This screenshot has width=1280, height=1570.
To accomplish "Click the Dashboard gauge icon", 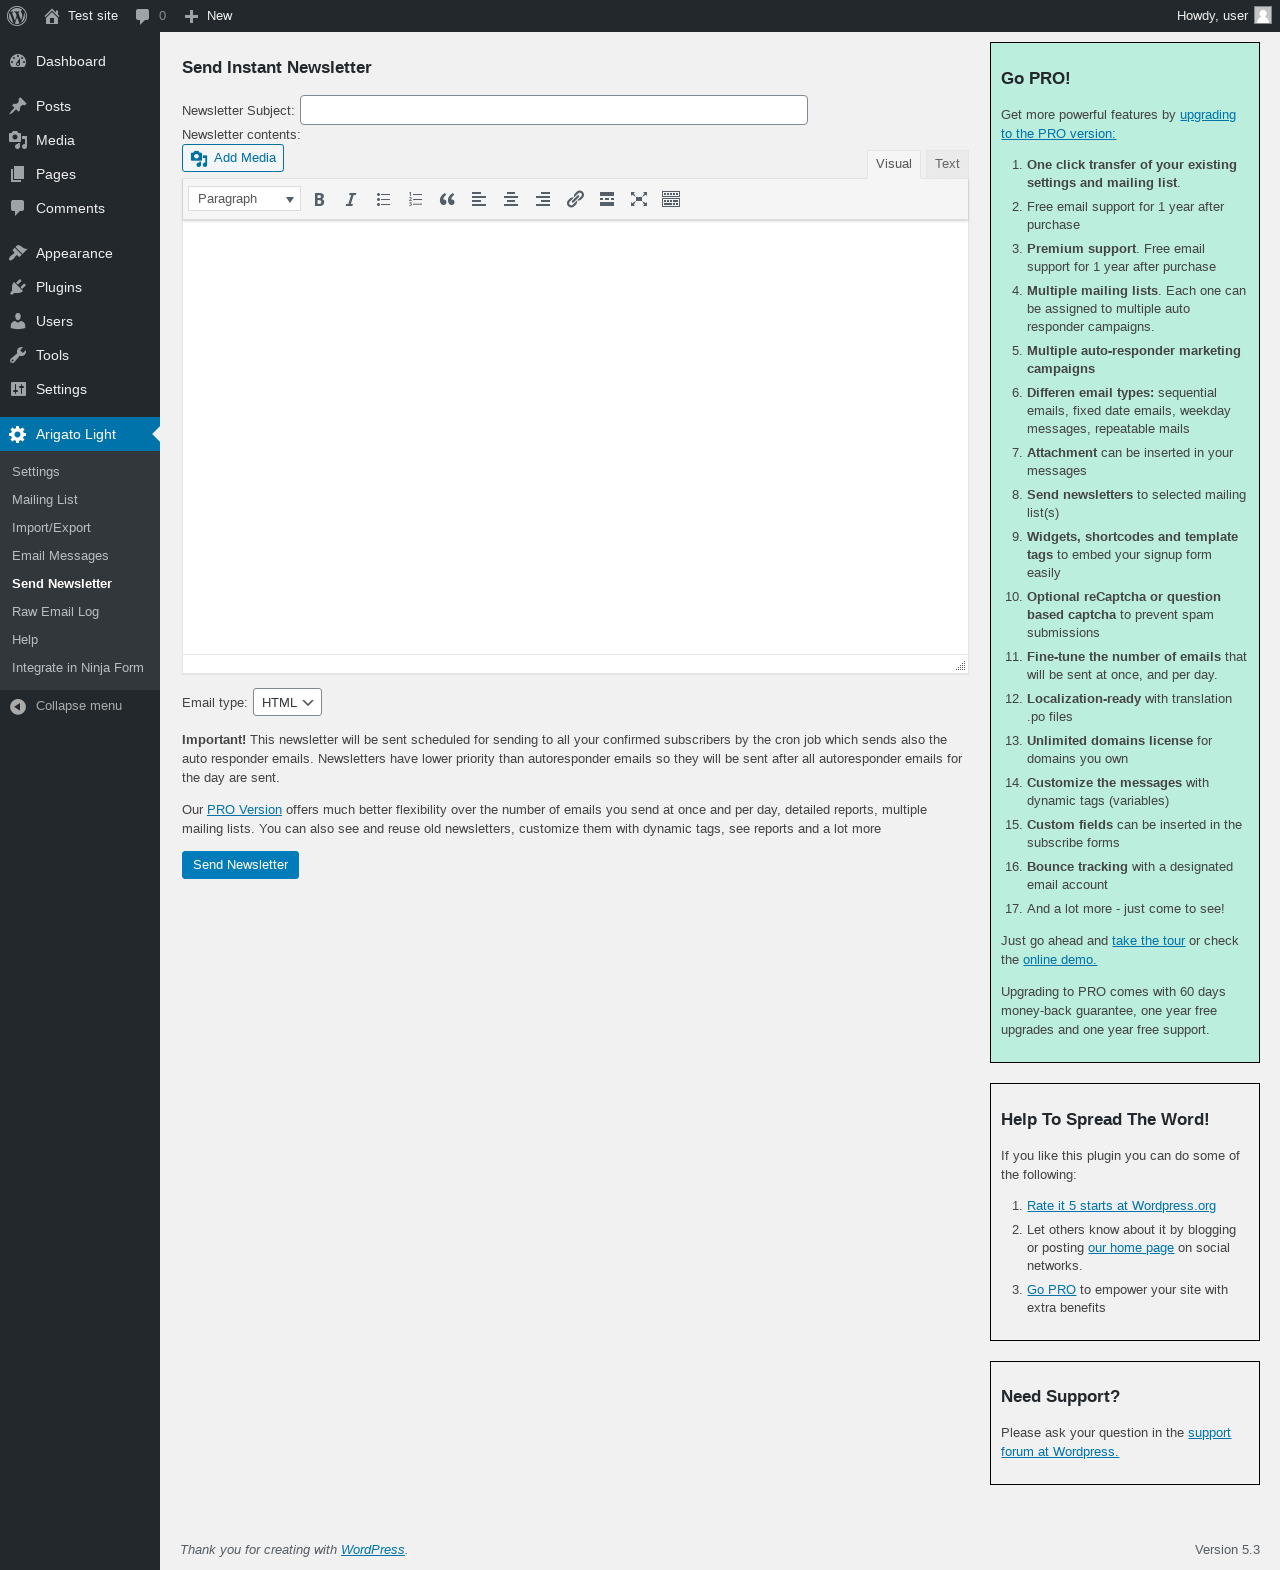I will 18,61.
